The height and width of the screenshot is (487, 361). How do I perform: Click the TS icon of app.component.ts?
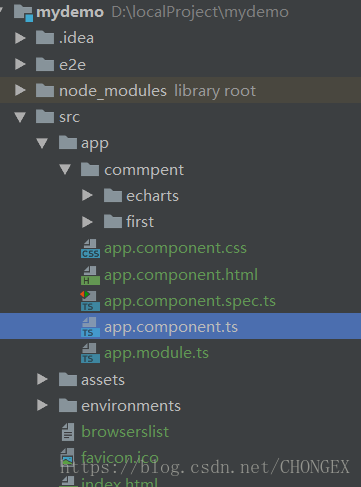tap(90, 327)
